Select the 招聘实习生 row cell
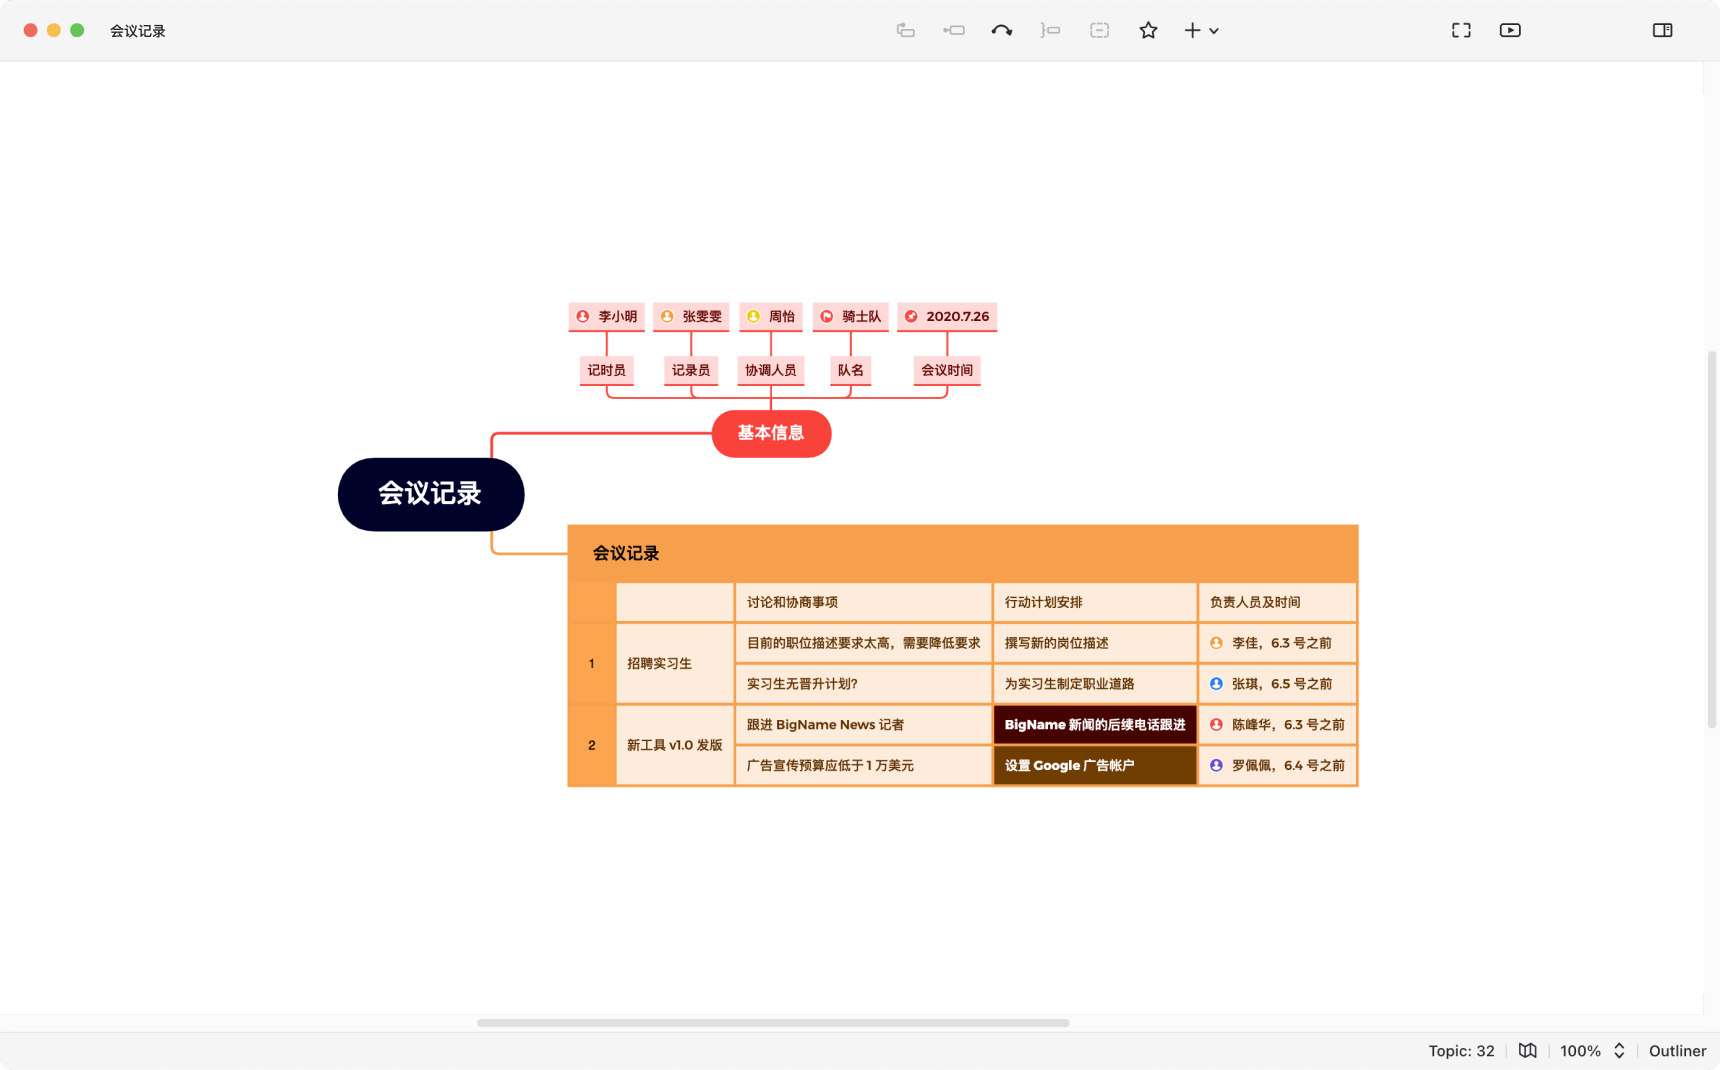Screen dimensions: 1720x1070 click(x=675, y=663)
